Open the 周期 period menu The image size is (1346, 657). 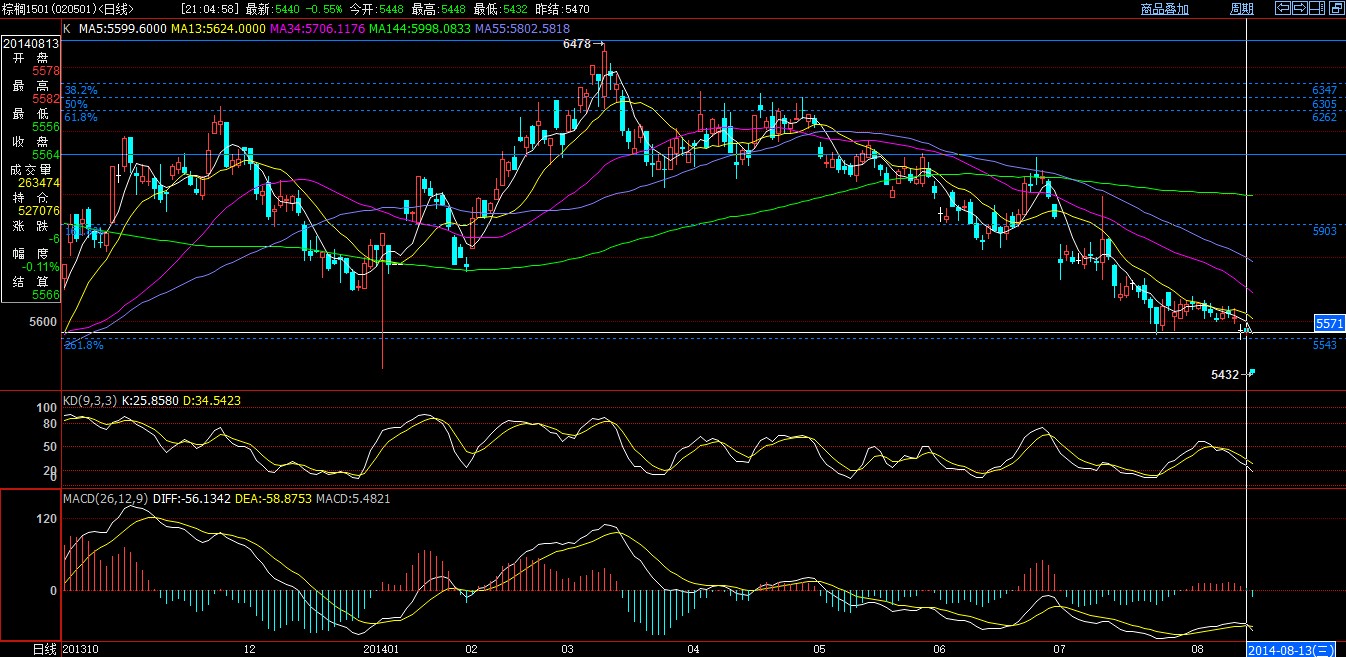(1241, 9)
